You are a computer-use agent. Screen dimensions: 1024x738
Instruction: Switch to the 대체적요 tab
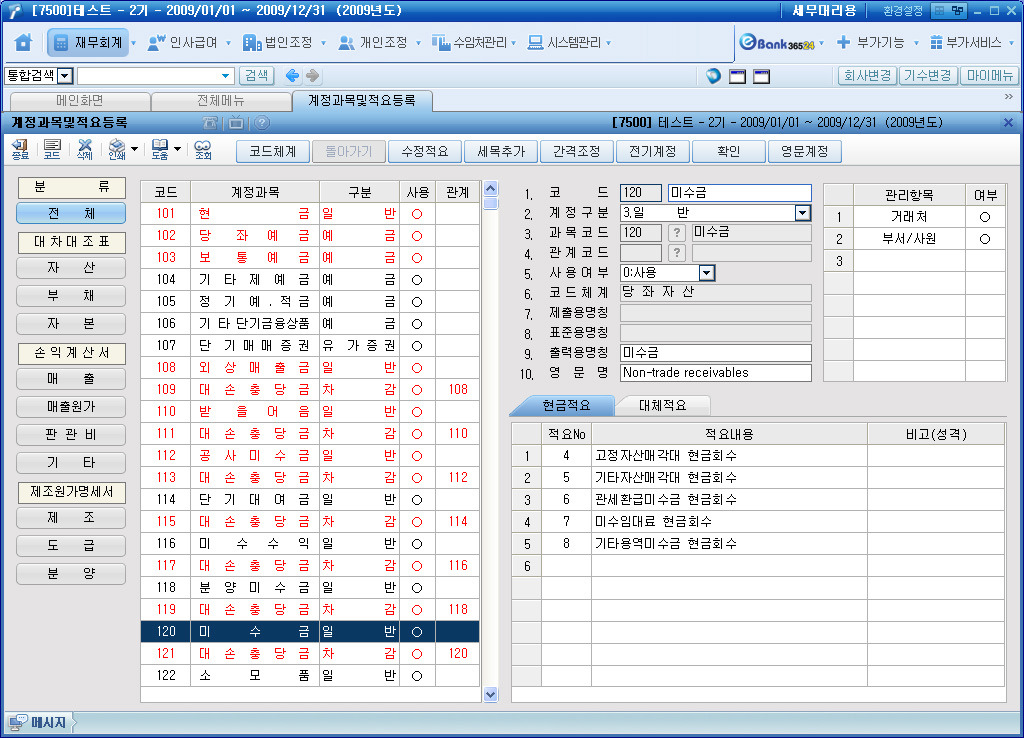coord(661,405)
